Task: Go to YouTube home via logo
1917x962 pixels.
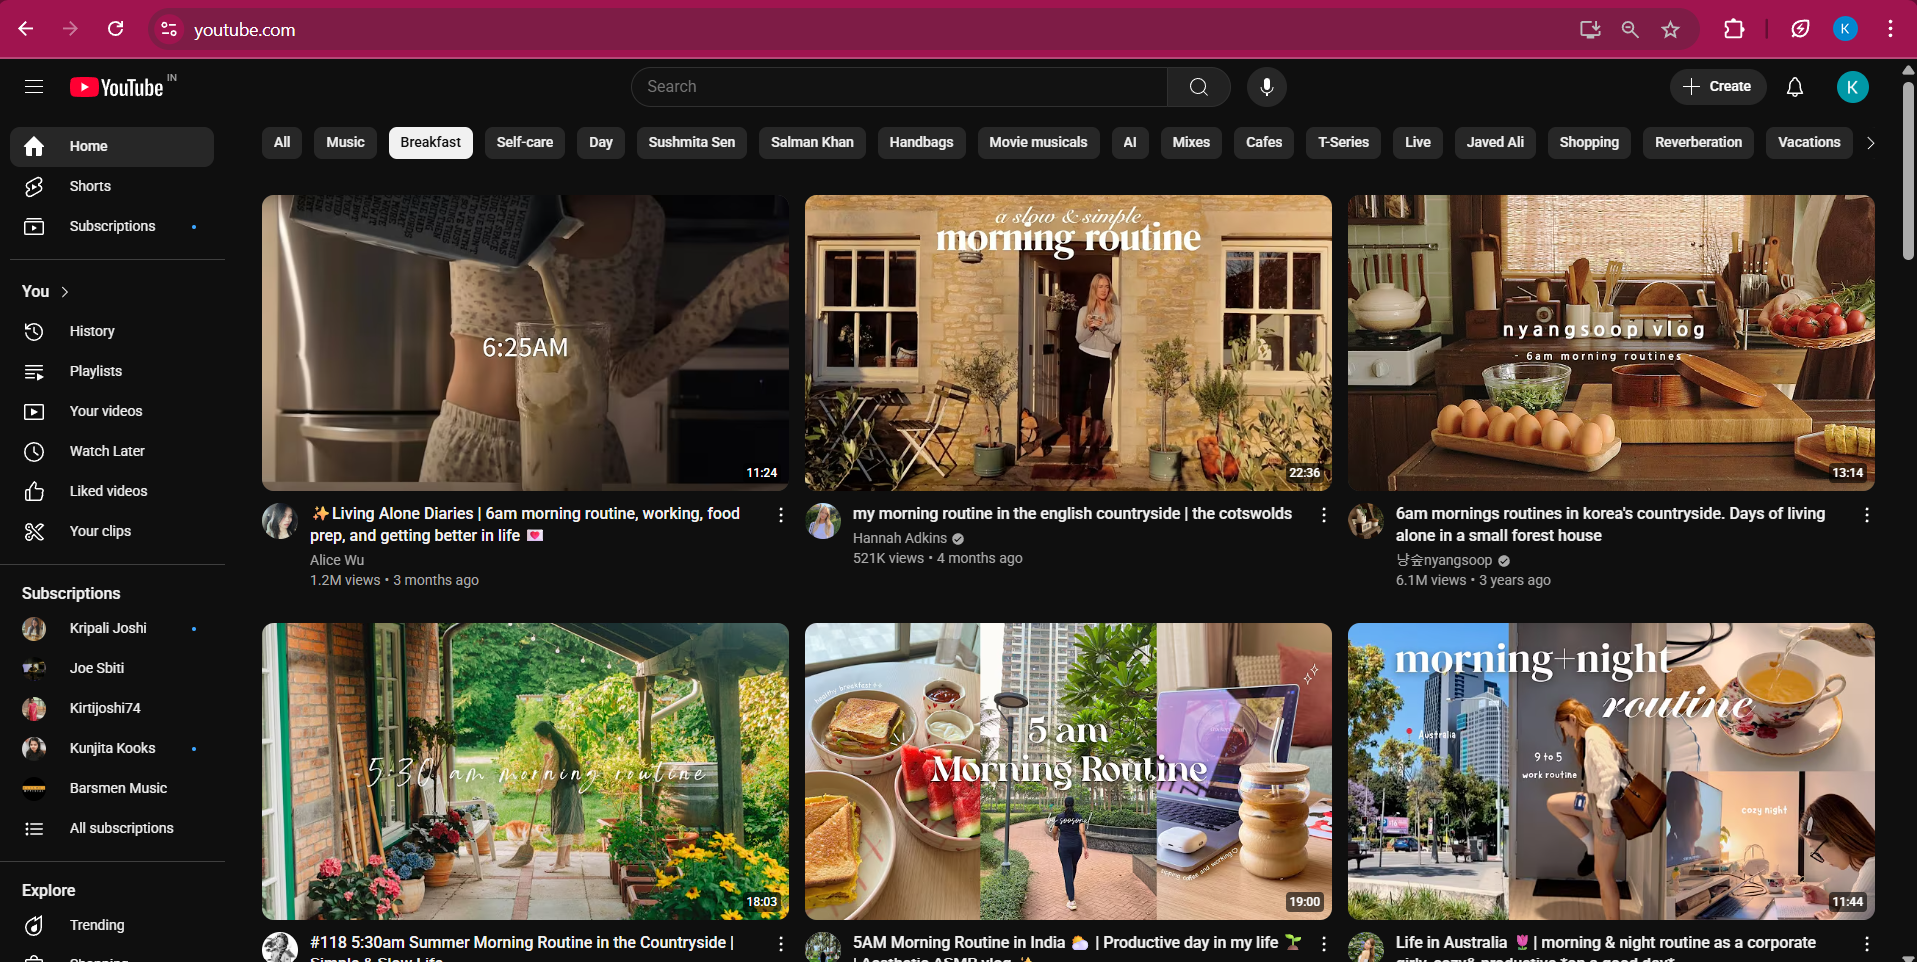Action: pyautogui.click(x=118, y=87)
